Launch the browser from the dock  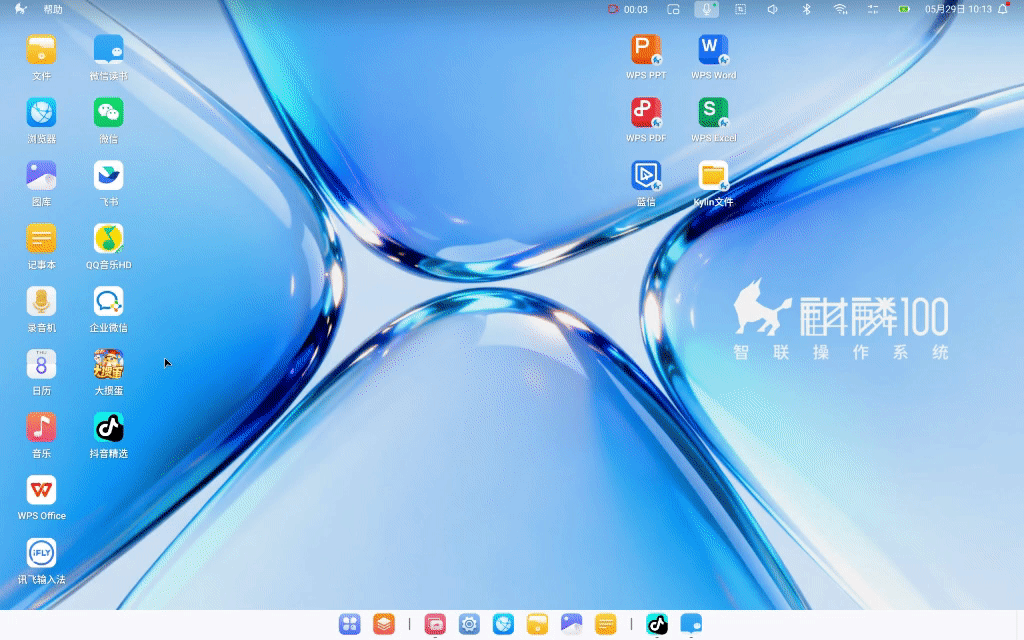tap(503, 624)
